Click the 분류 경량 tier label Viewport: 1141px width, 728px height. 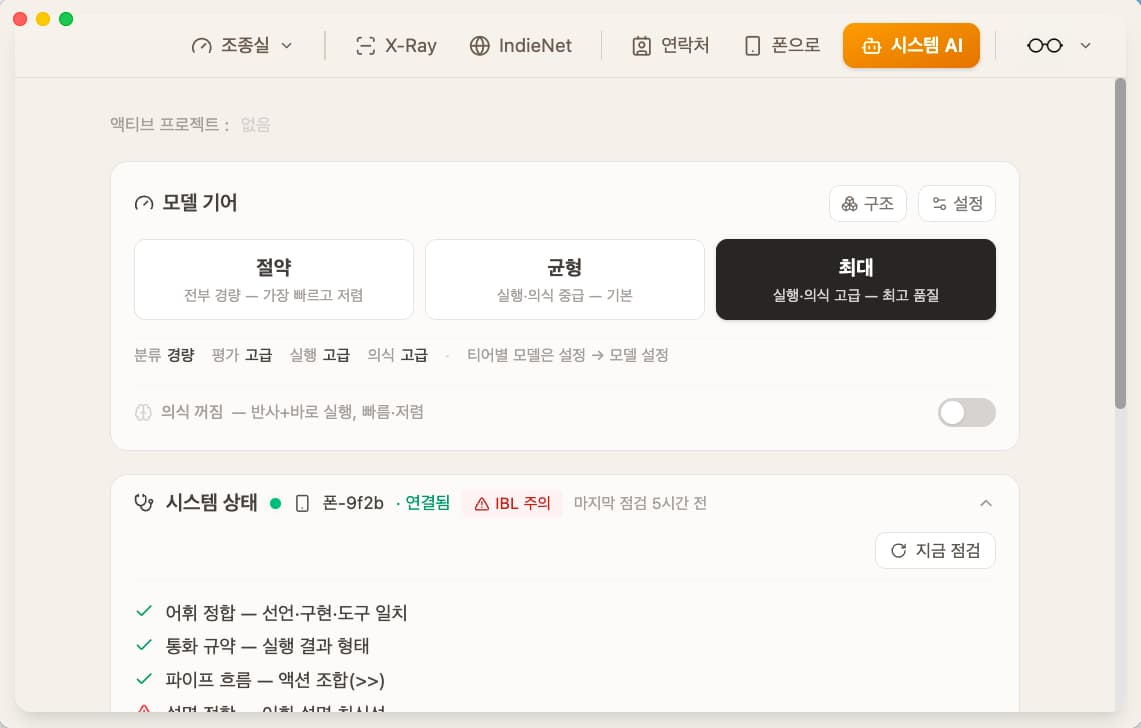tap(164, 355)
